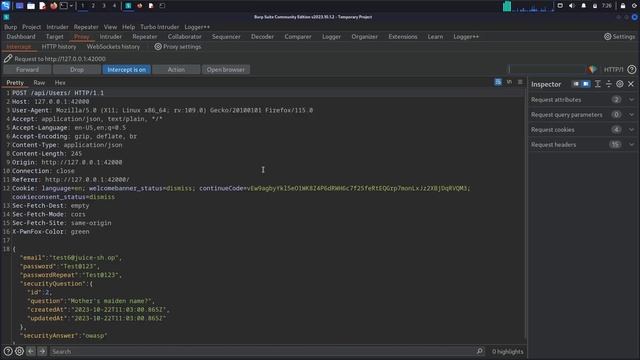Click the comment field beside the highlight icon

546,69
